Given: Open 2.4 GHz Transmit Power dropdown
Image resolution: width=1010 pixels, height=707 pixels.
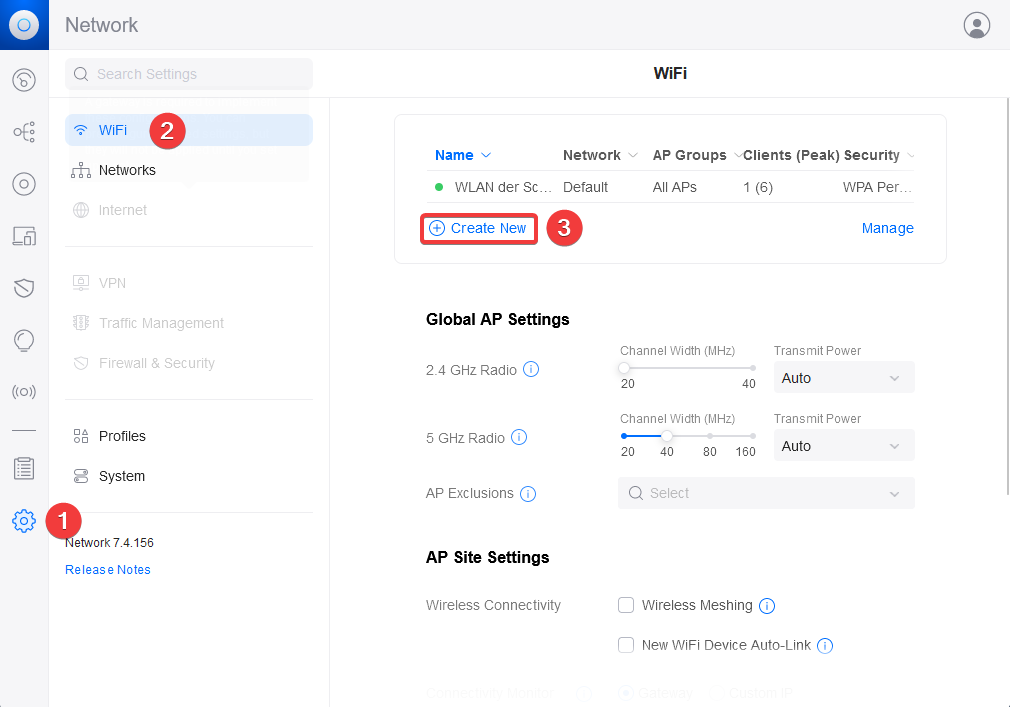Looking at the screenshot, I should point(844,377).
